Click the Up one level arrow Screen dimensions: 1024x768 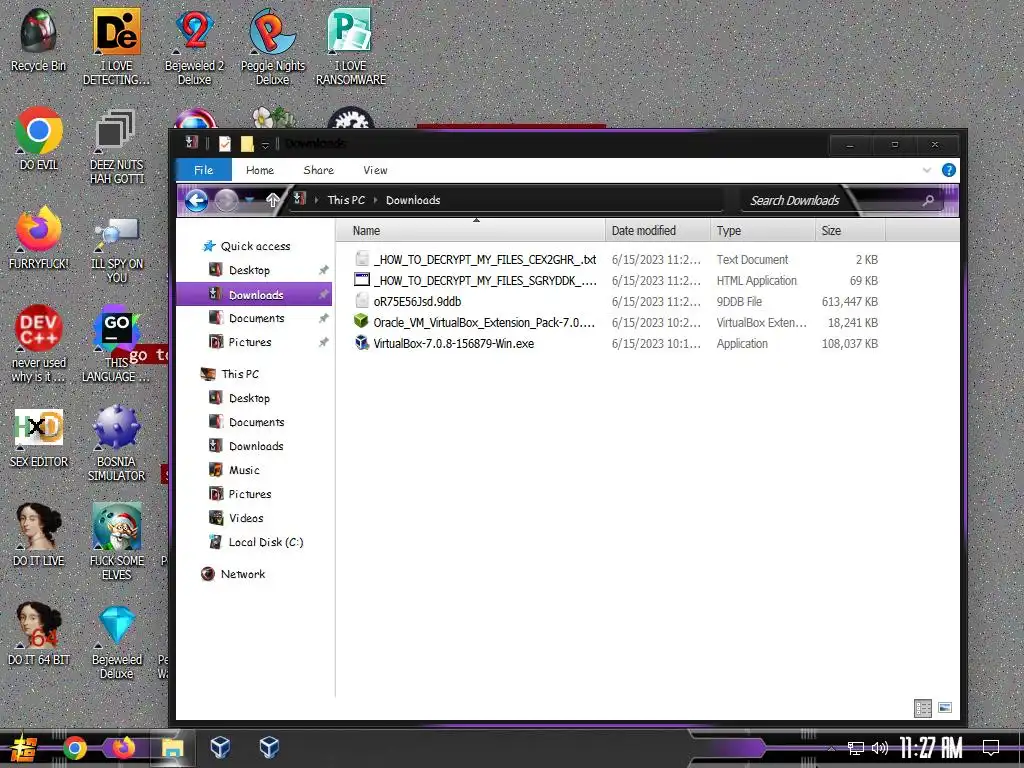(273, 200)
